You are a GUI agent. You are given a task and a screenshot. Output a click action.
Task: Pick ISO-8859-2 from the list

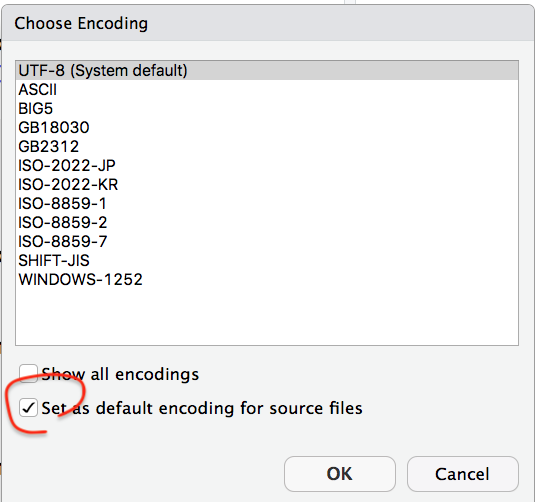tap(267, 223)
